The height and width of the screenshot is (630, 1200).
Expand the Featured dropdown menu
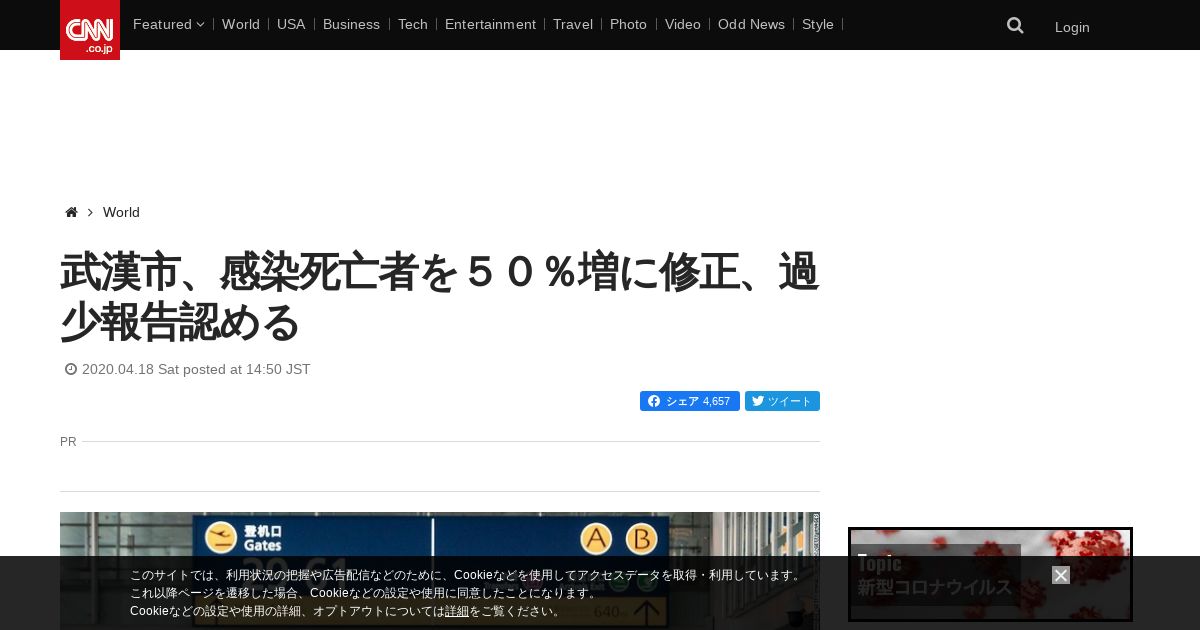pyautogui.click(x=168, y=24)
